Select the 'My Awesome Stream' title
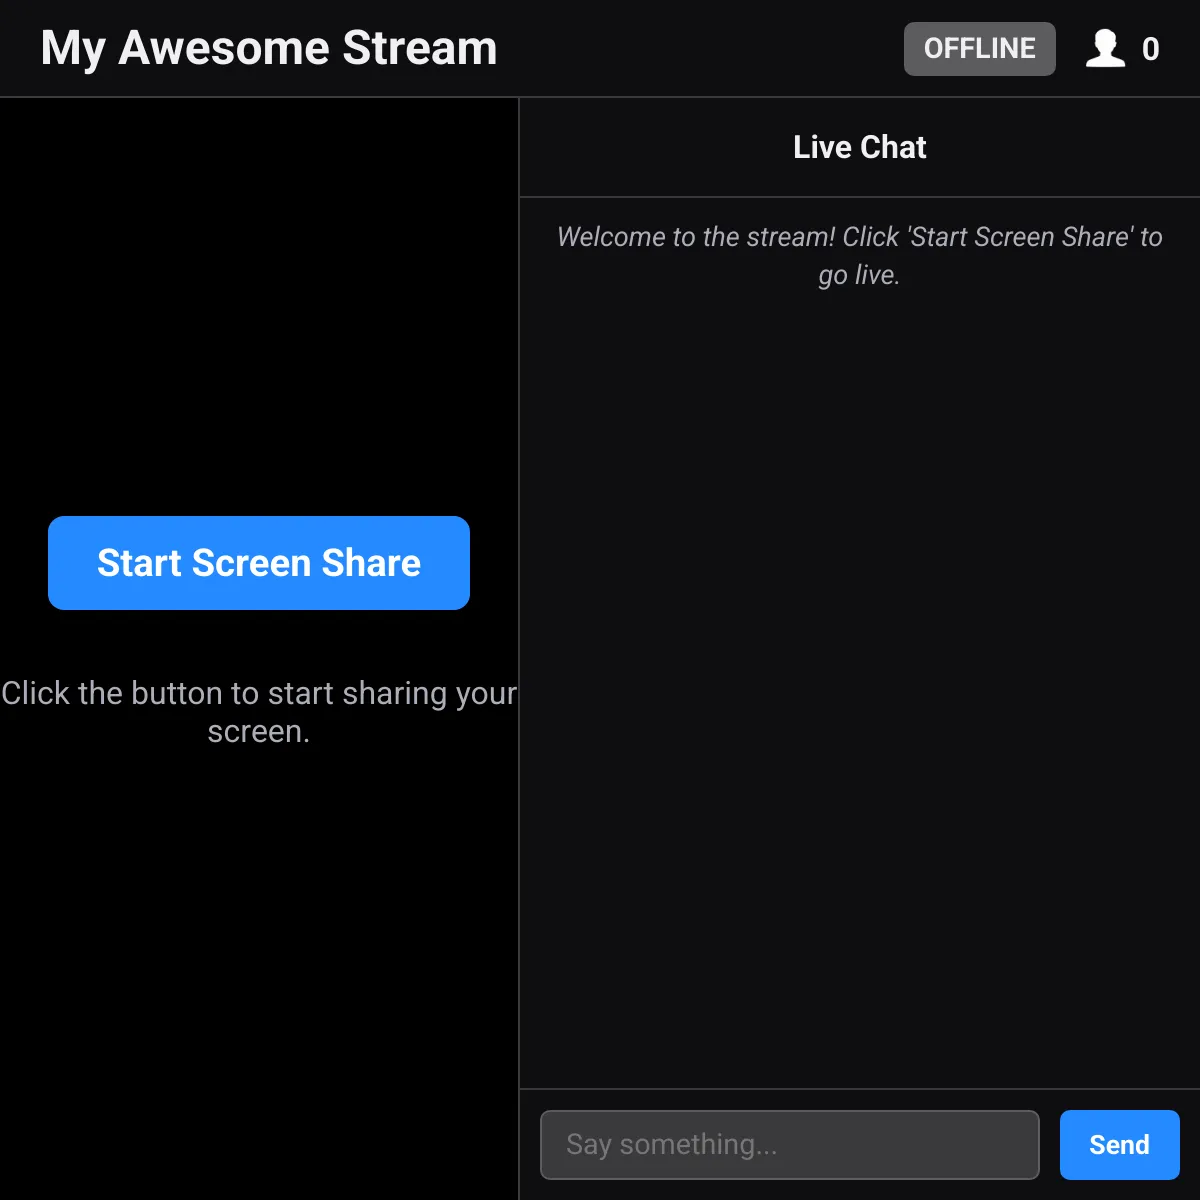 [269, 48]
